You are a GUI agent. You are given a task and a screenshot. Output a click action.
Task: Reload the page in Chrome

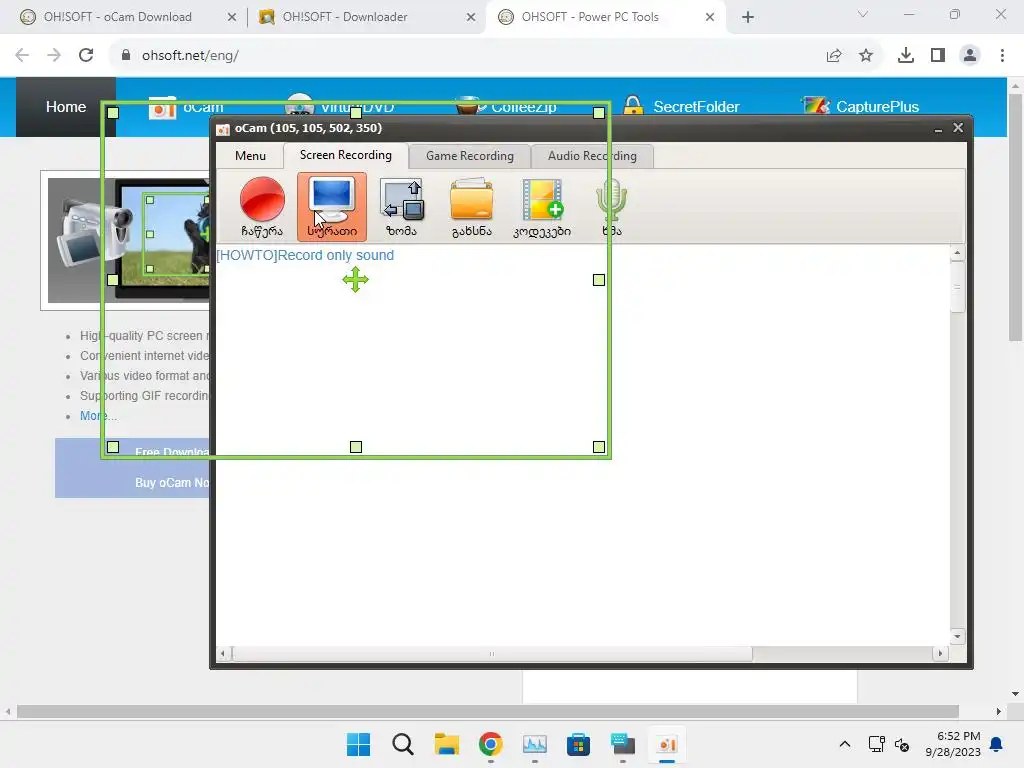click(86, 55)
